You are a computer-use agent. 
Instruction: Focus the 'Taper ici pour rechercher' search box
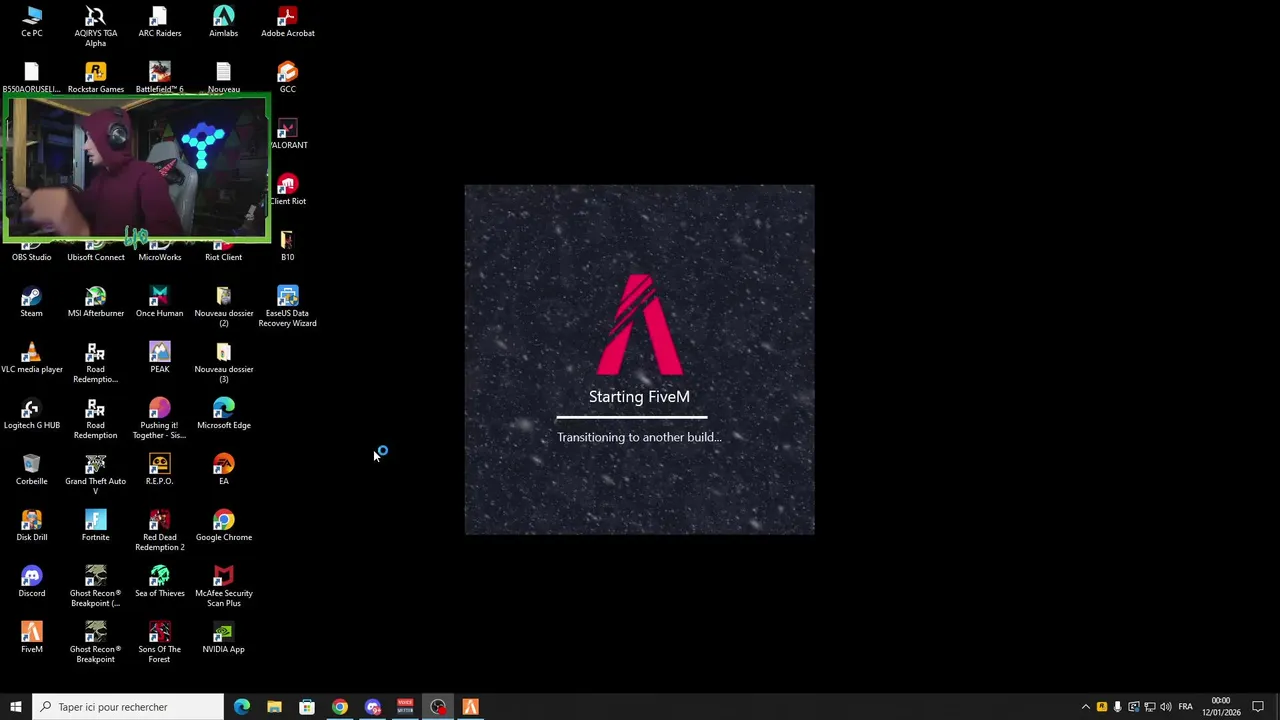(x=128, y=707)
